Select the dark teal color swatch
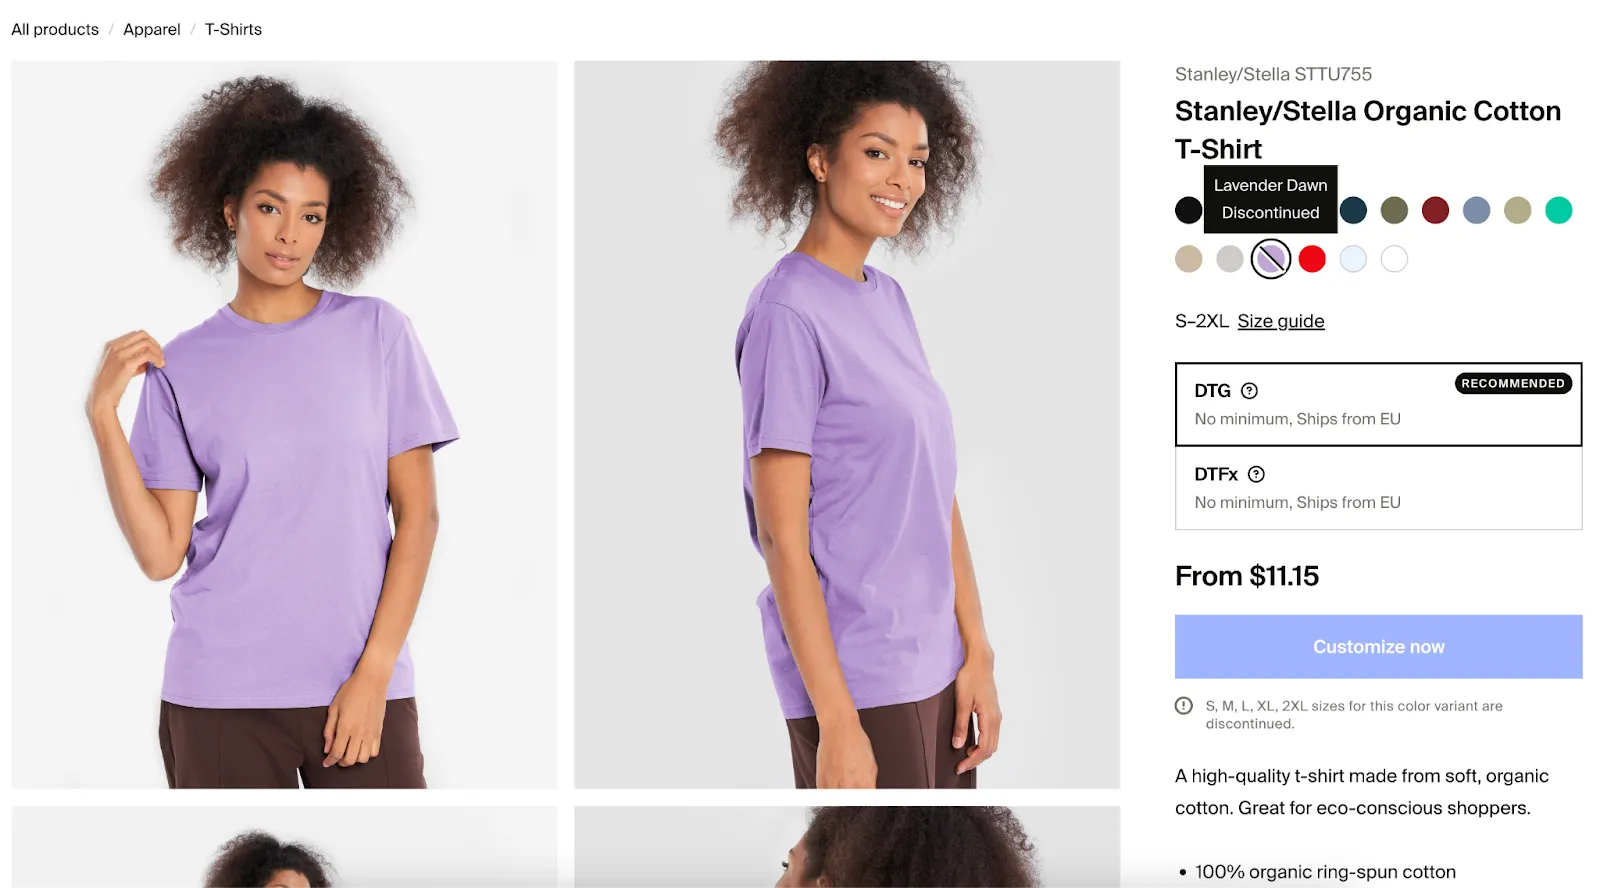1600x888 pixels. [x=1353, y=210]
